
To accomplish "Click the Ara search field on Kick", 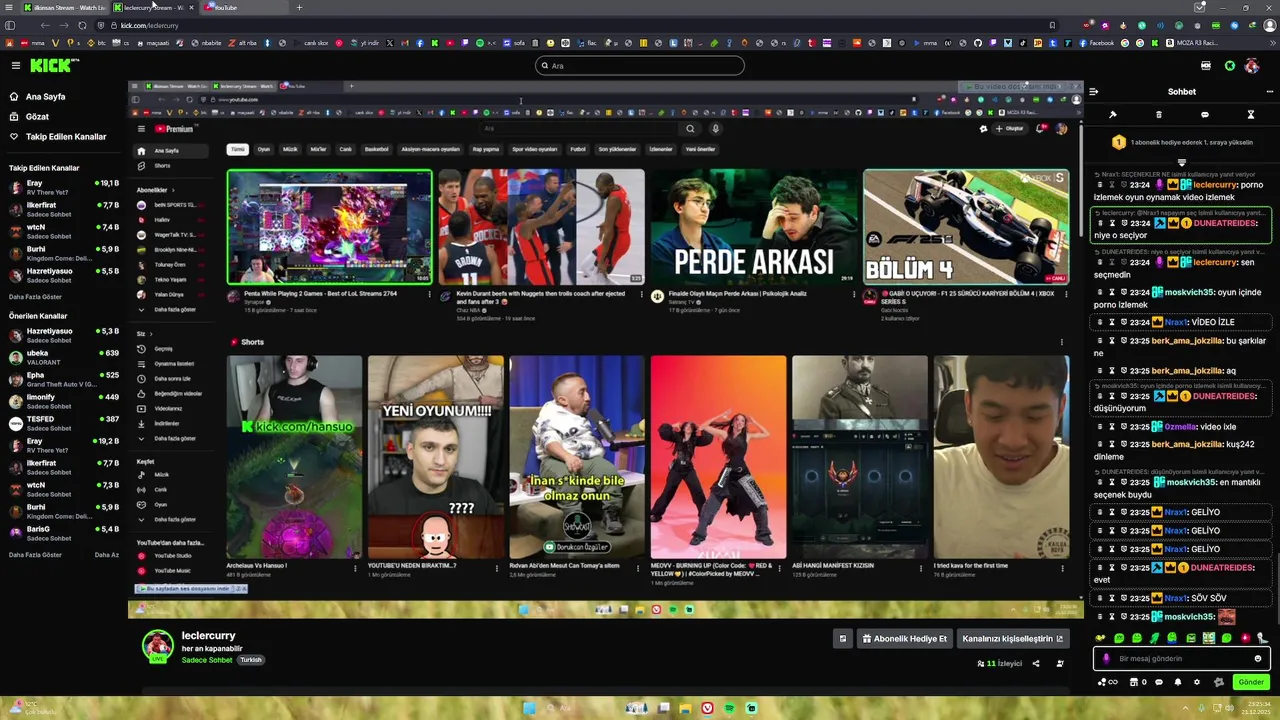I will [x=640, y=66].
